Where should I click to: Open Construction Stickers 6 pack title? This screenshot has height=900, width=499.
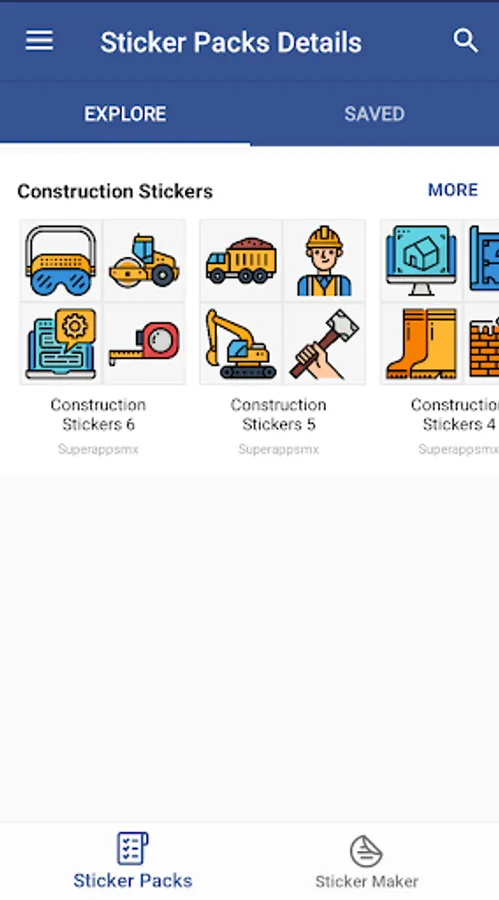98,414
